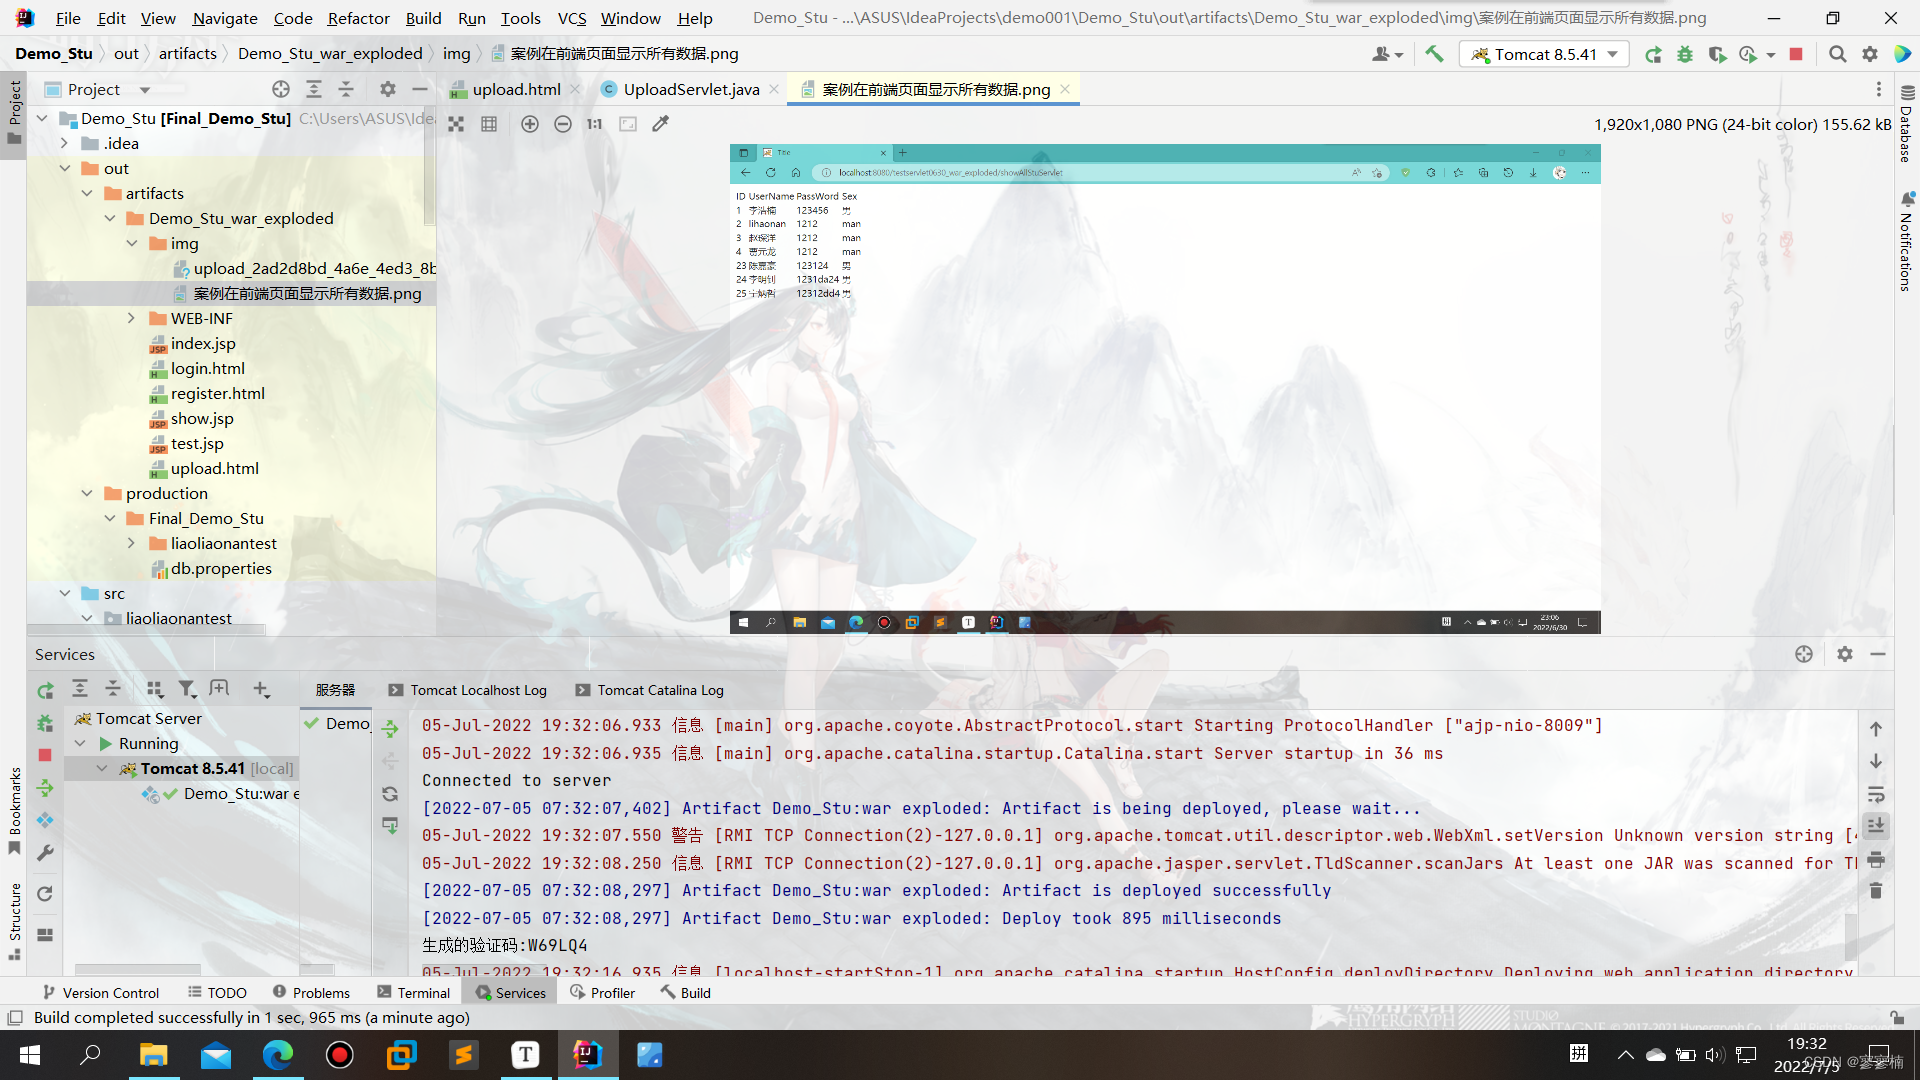Expand the WEB-INF folder

(131, 318)
